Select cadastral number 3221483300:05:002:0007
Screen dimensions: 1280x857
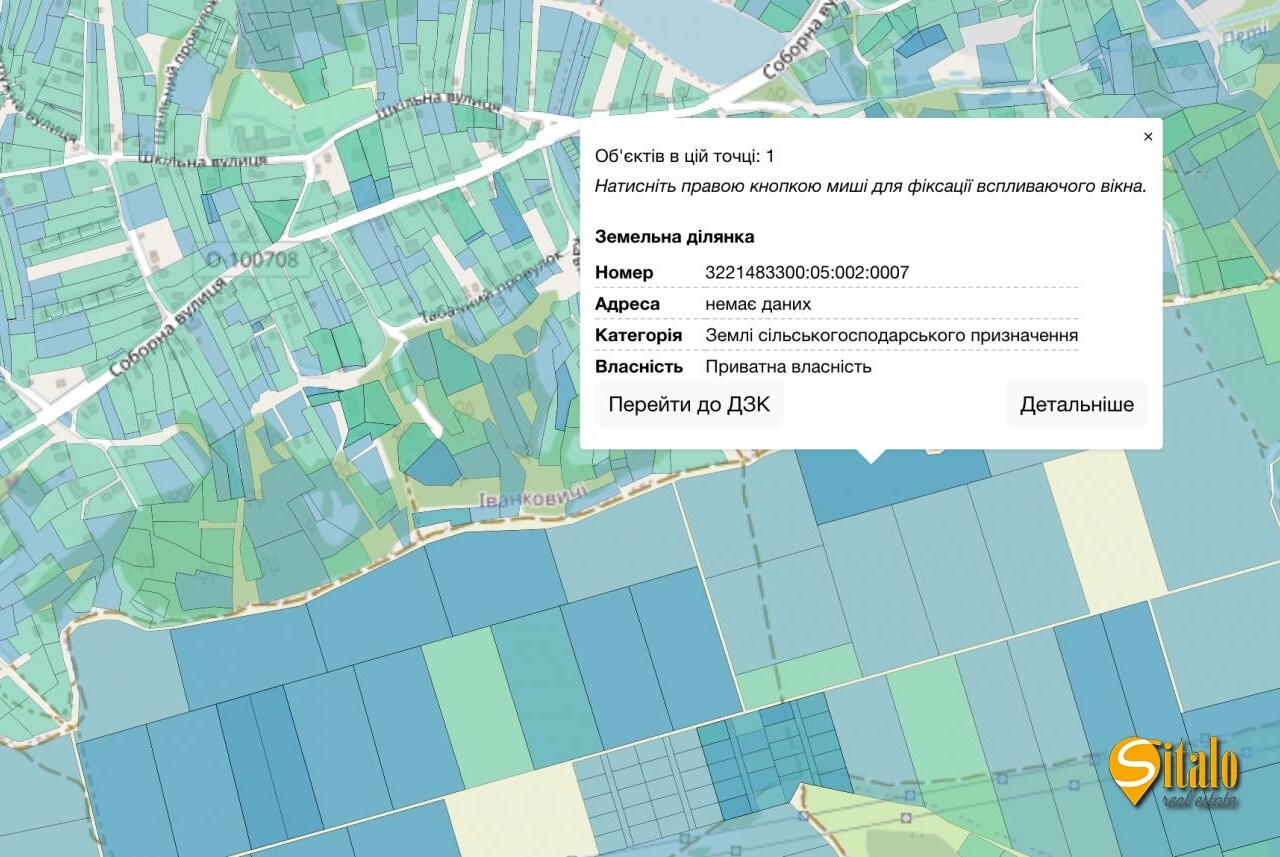(x=806, y=272)
